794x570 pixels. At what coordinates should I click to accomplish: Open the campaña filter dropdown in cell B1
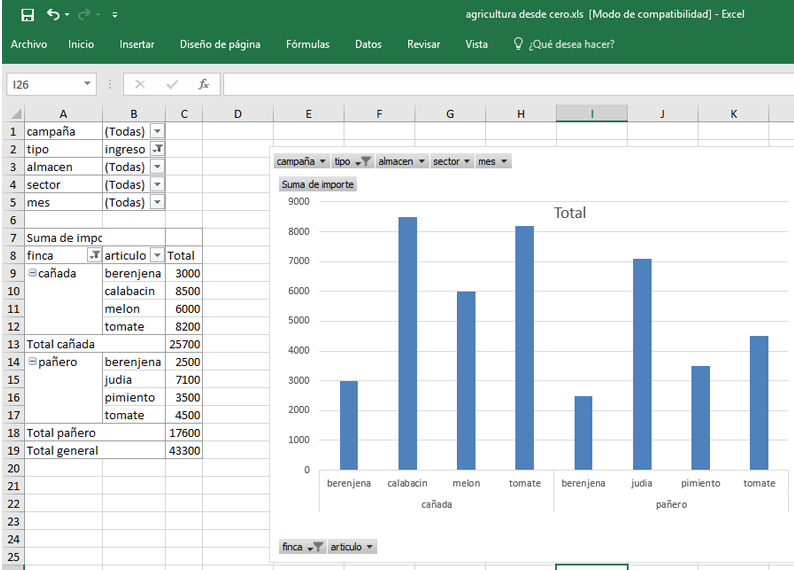pos(157,131)
